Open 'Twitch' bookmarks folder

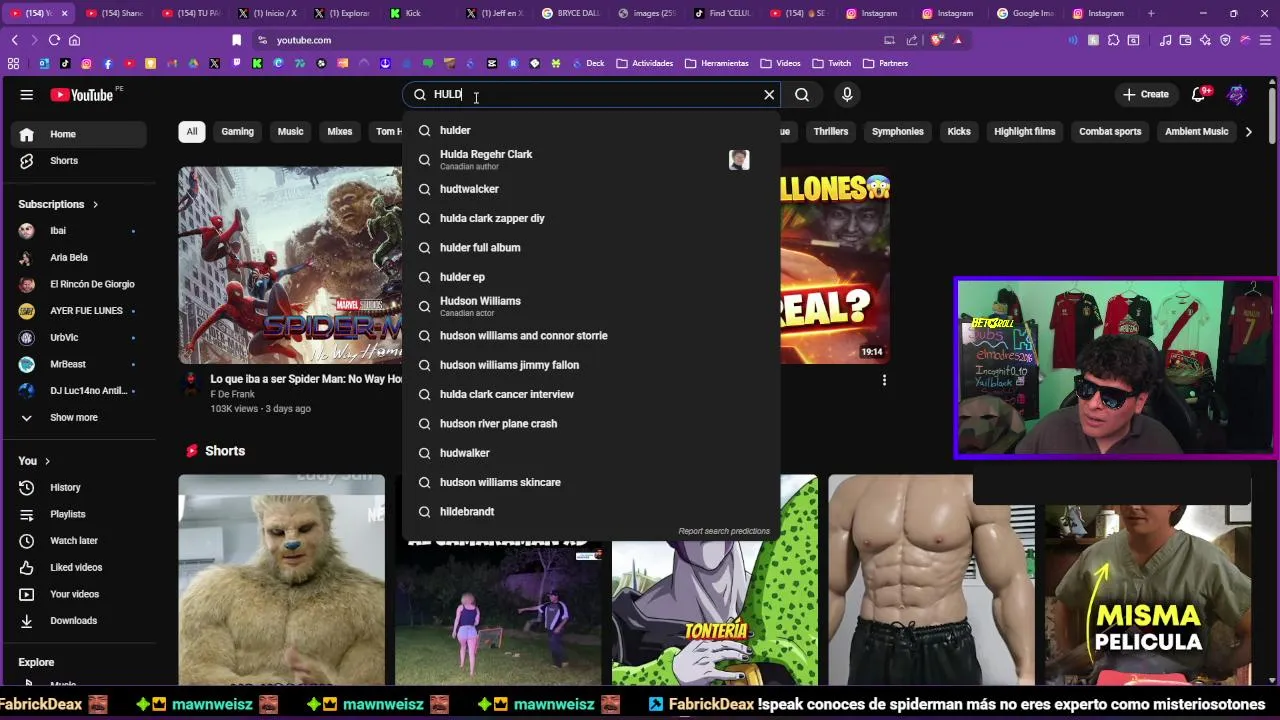832,63
